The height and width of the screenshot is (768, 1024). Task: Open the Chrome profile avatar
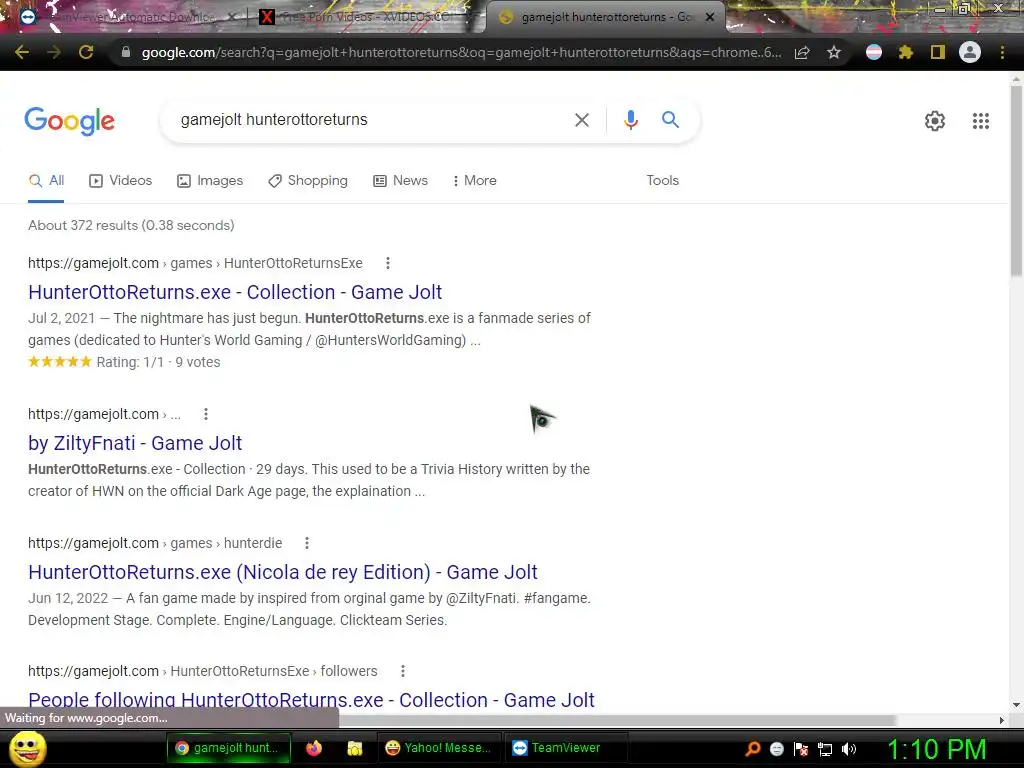970,52
